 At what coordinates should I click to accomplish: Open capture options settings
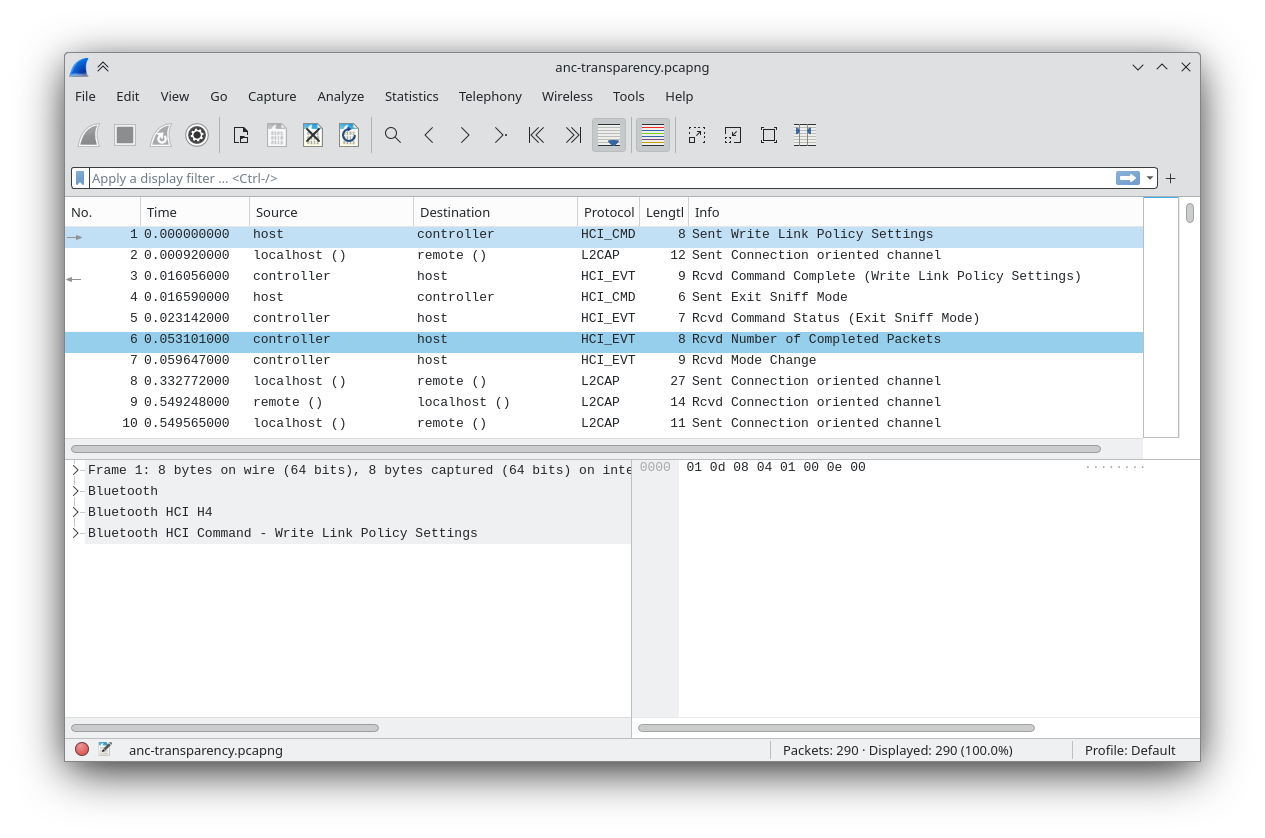tap(197, 135)
